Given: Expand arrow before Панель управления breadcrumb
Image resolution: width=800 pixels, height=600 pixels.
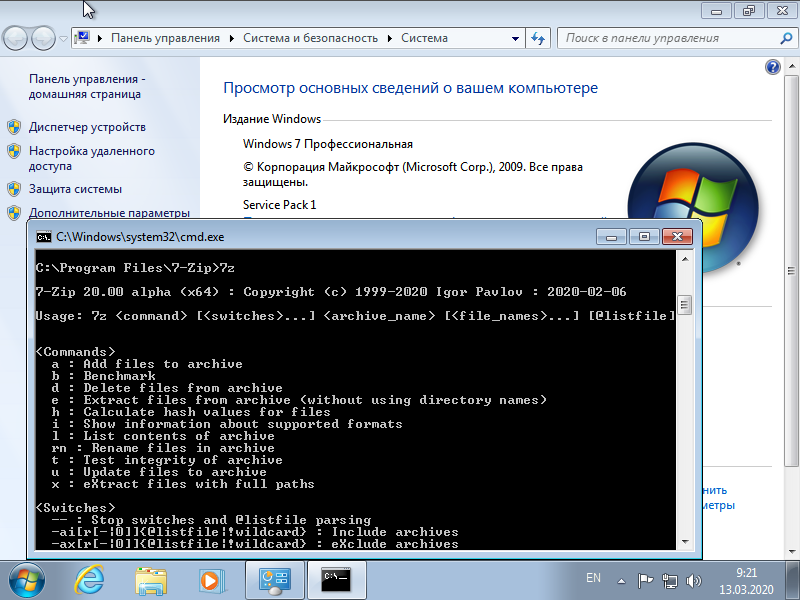Looking at the screenshot, I should (x=100, y=38).
